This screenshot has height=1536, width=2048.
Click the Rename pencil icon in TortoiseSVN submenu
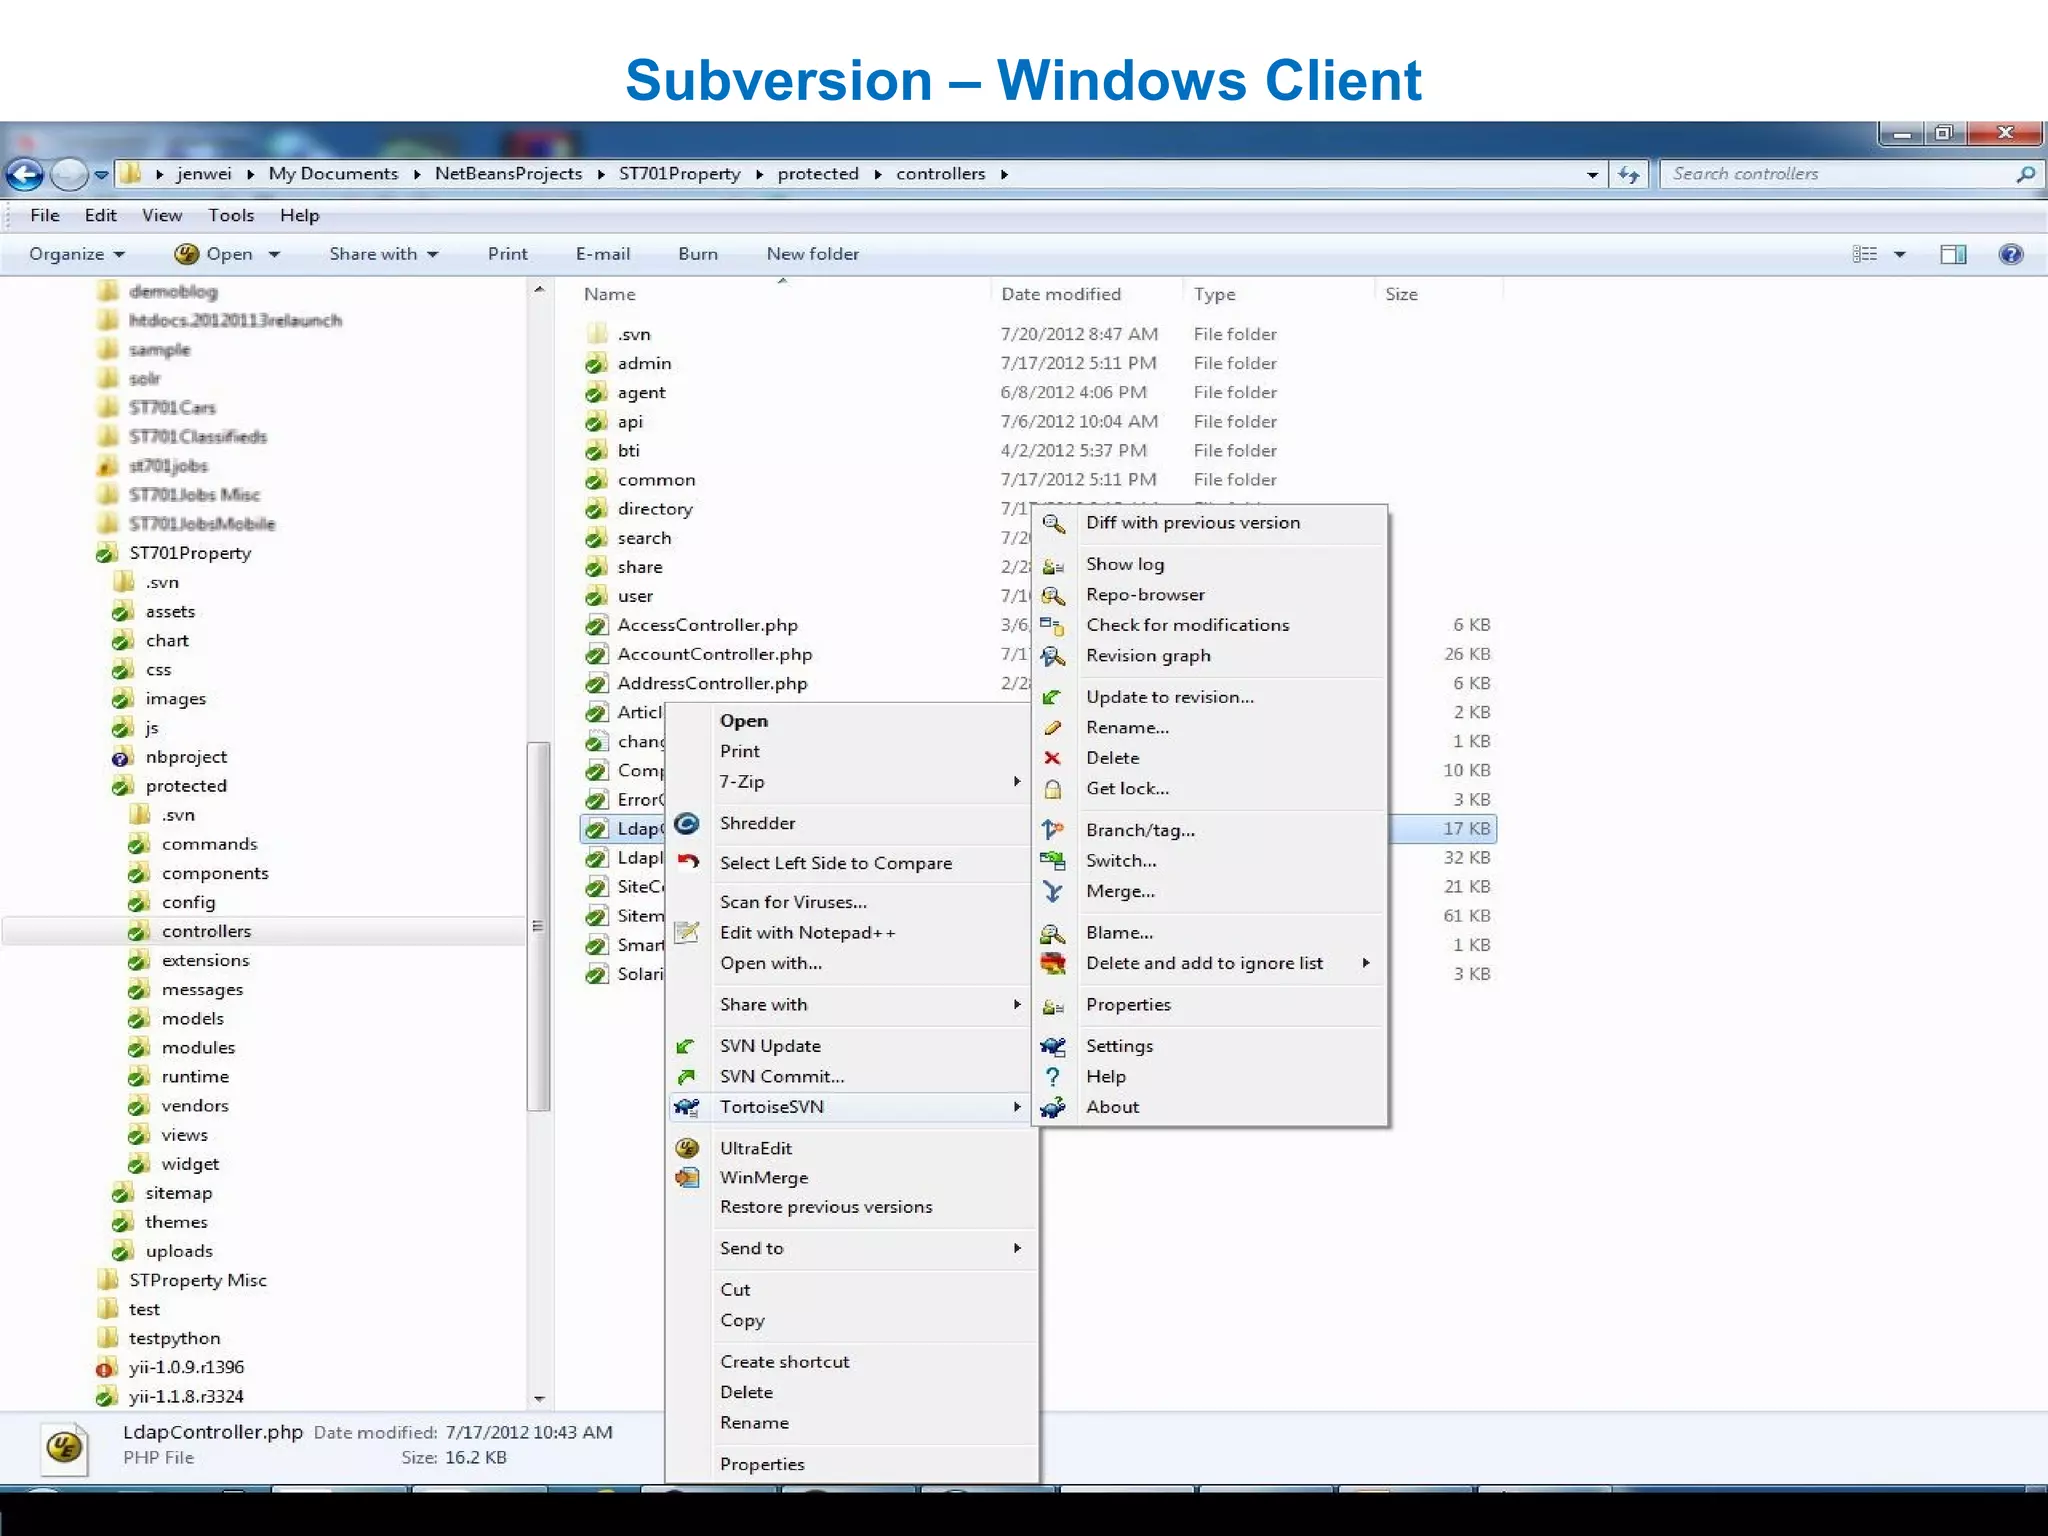point(1053,728)
